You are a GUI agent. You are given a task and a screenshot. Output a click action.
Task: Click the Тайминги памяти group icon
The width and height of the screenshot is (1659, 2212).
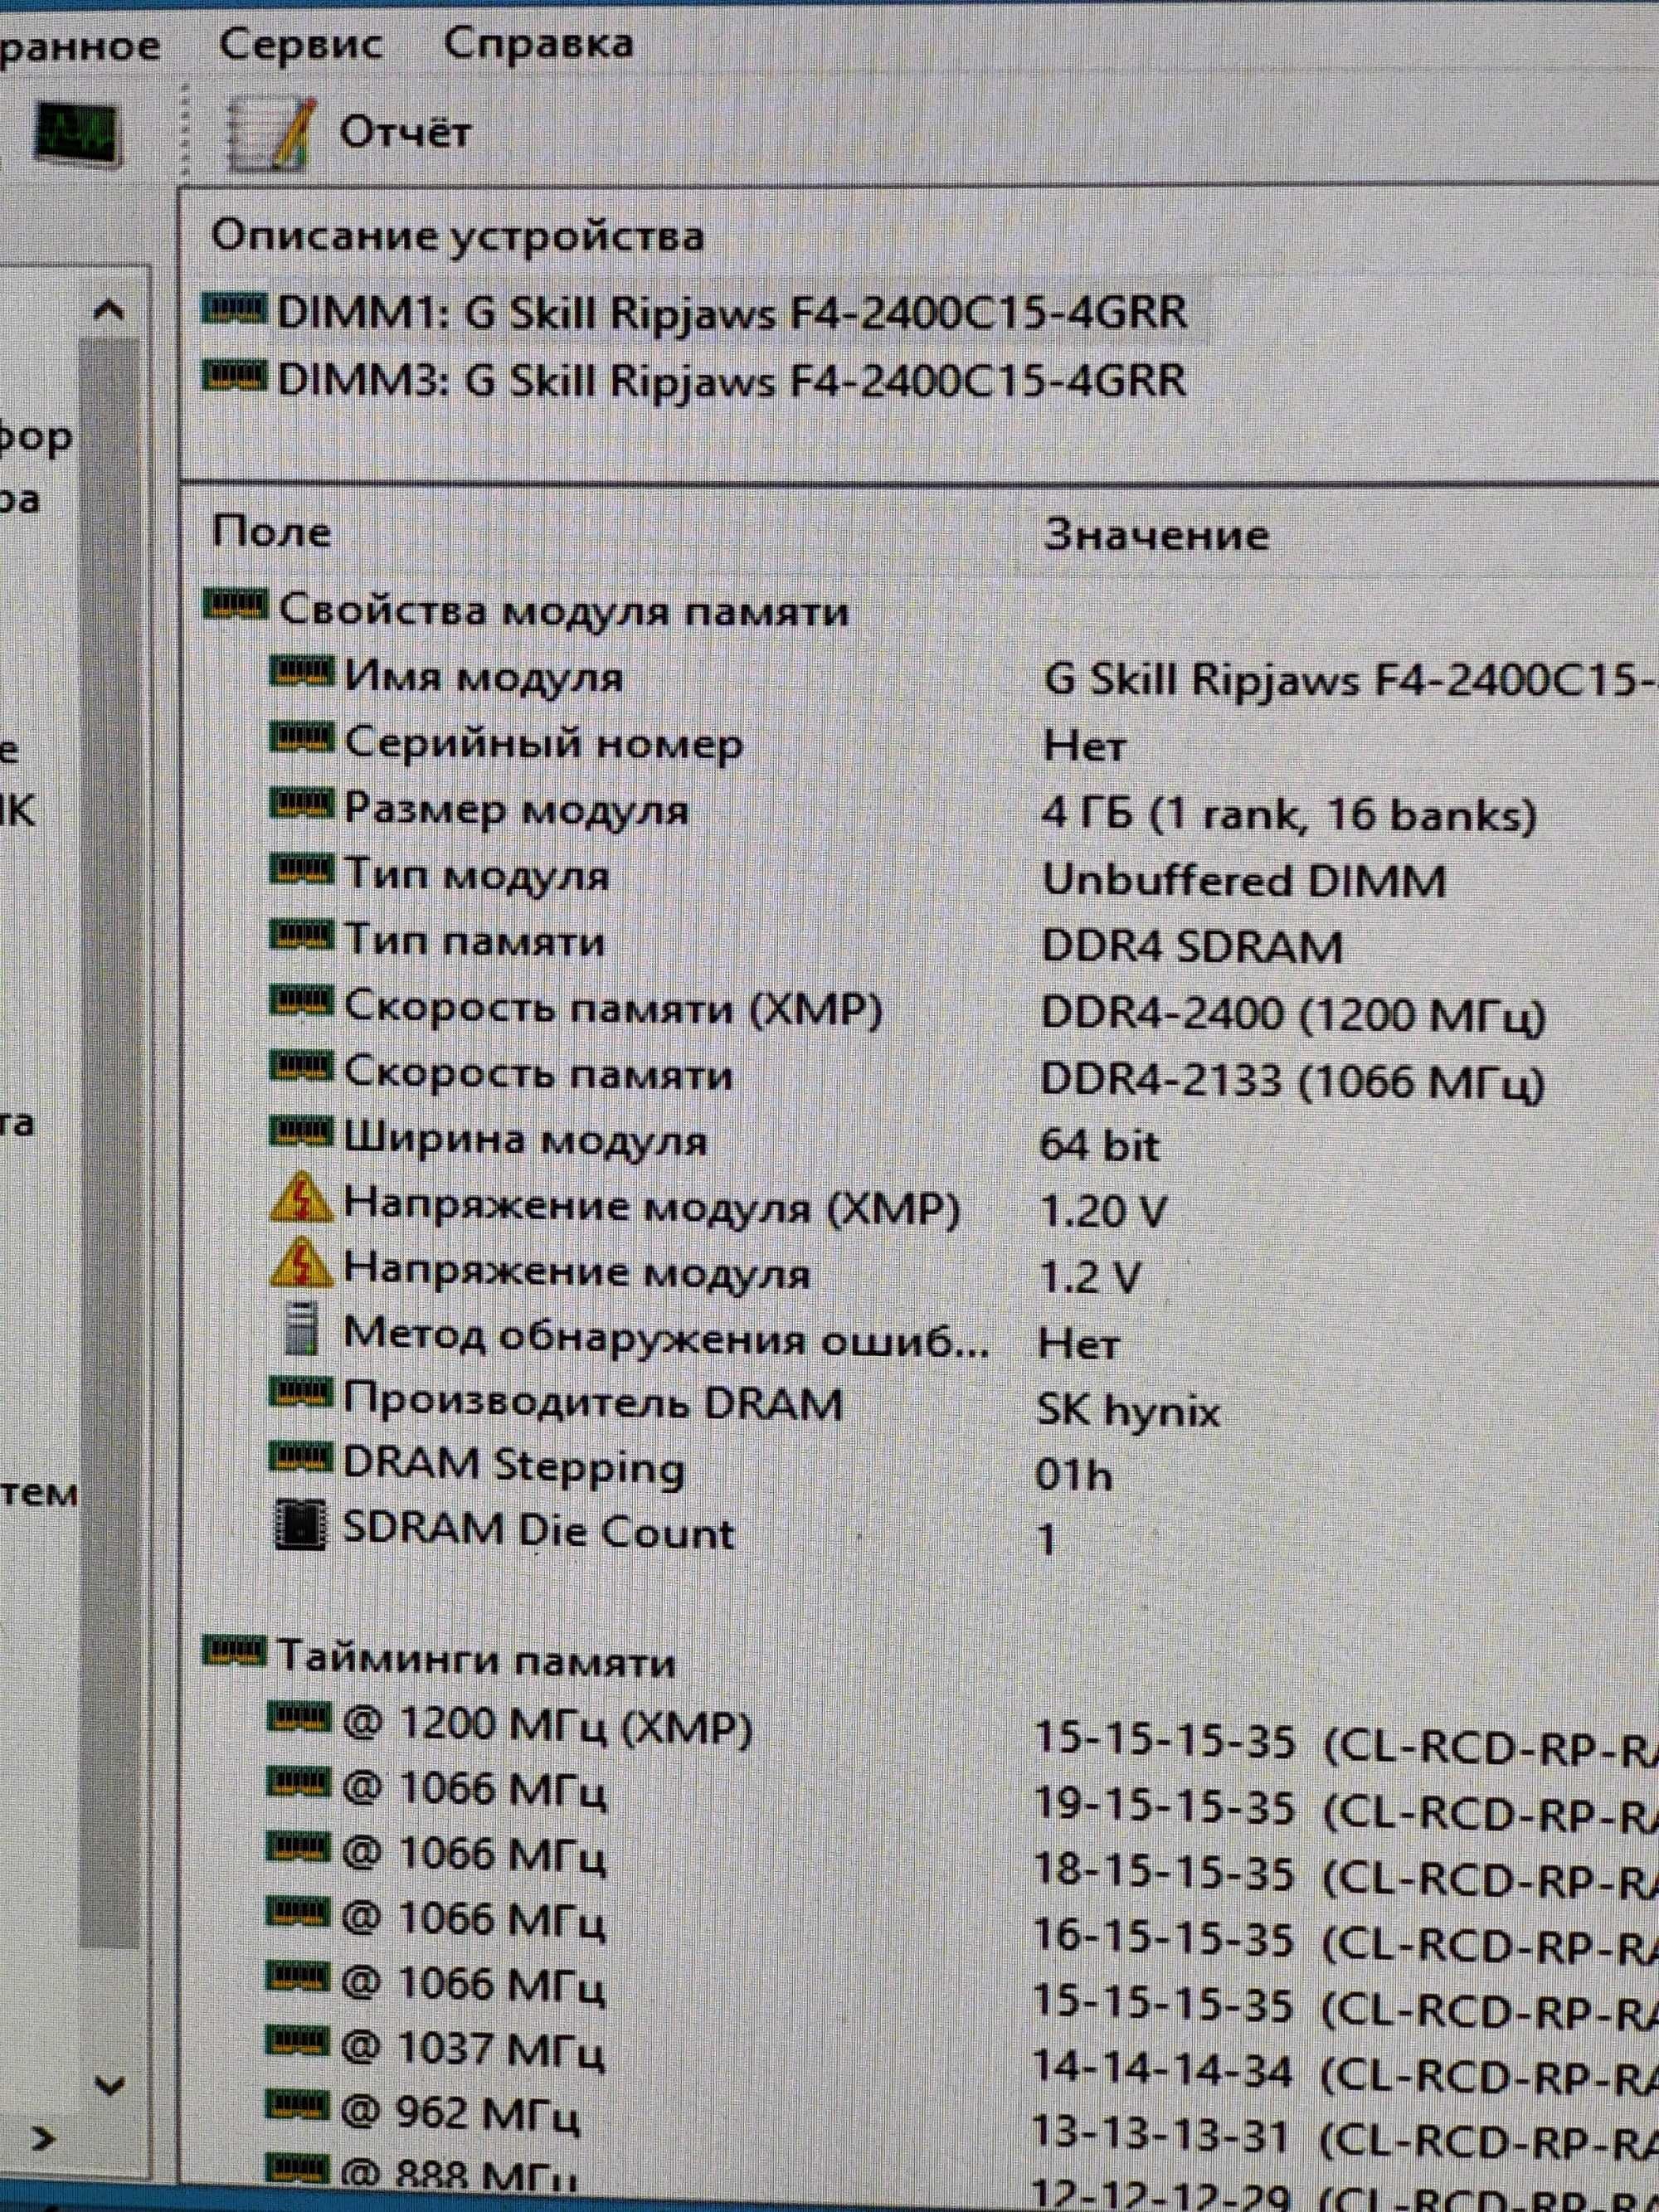[x=234, y=1651]
